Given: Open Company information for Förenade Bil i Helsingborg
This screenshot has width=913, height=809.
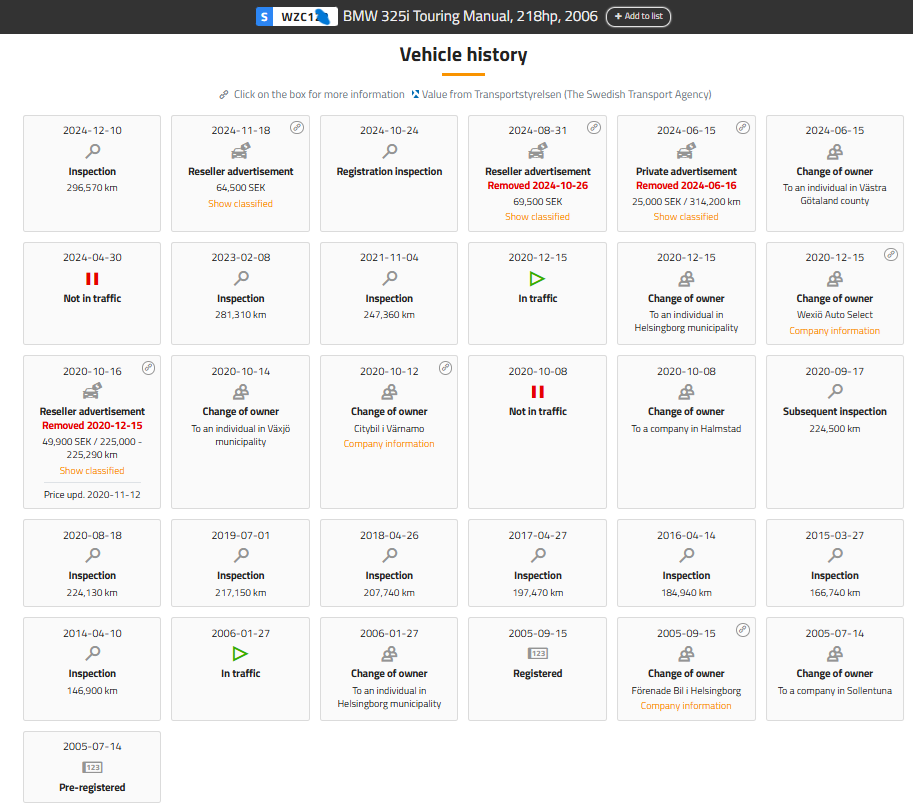Looking at the screenshot, I should (686, 706).
